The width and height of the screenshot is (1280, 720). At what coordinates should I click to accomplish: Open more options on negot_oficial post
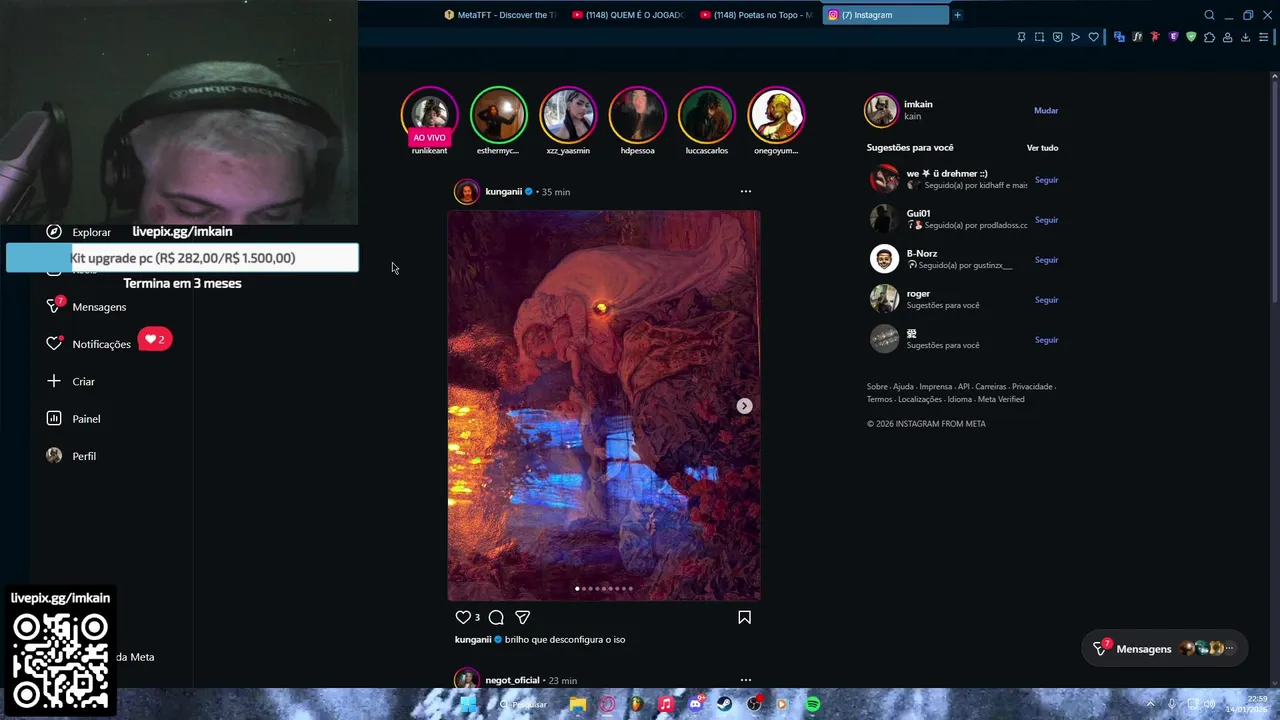(x=745, y=680)
